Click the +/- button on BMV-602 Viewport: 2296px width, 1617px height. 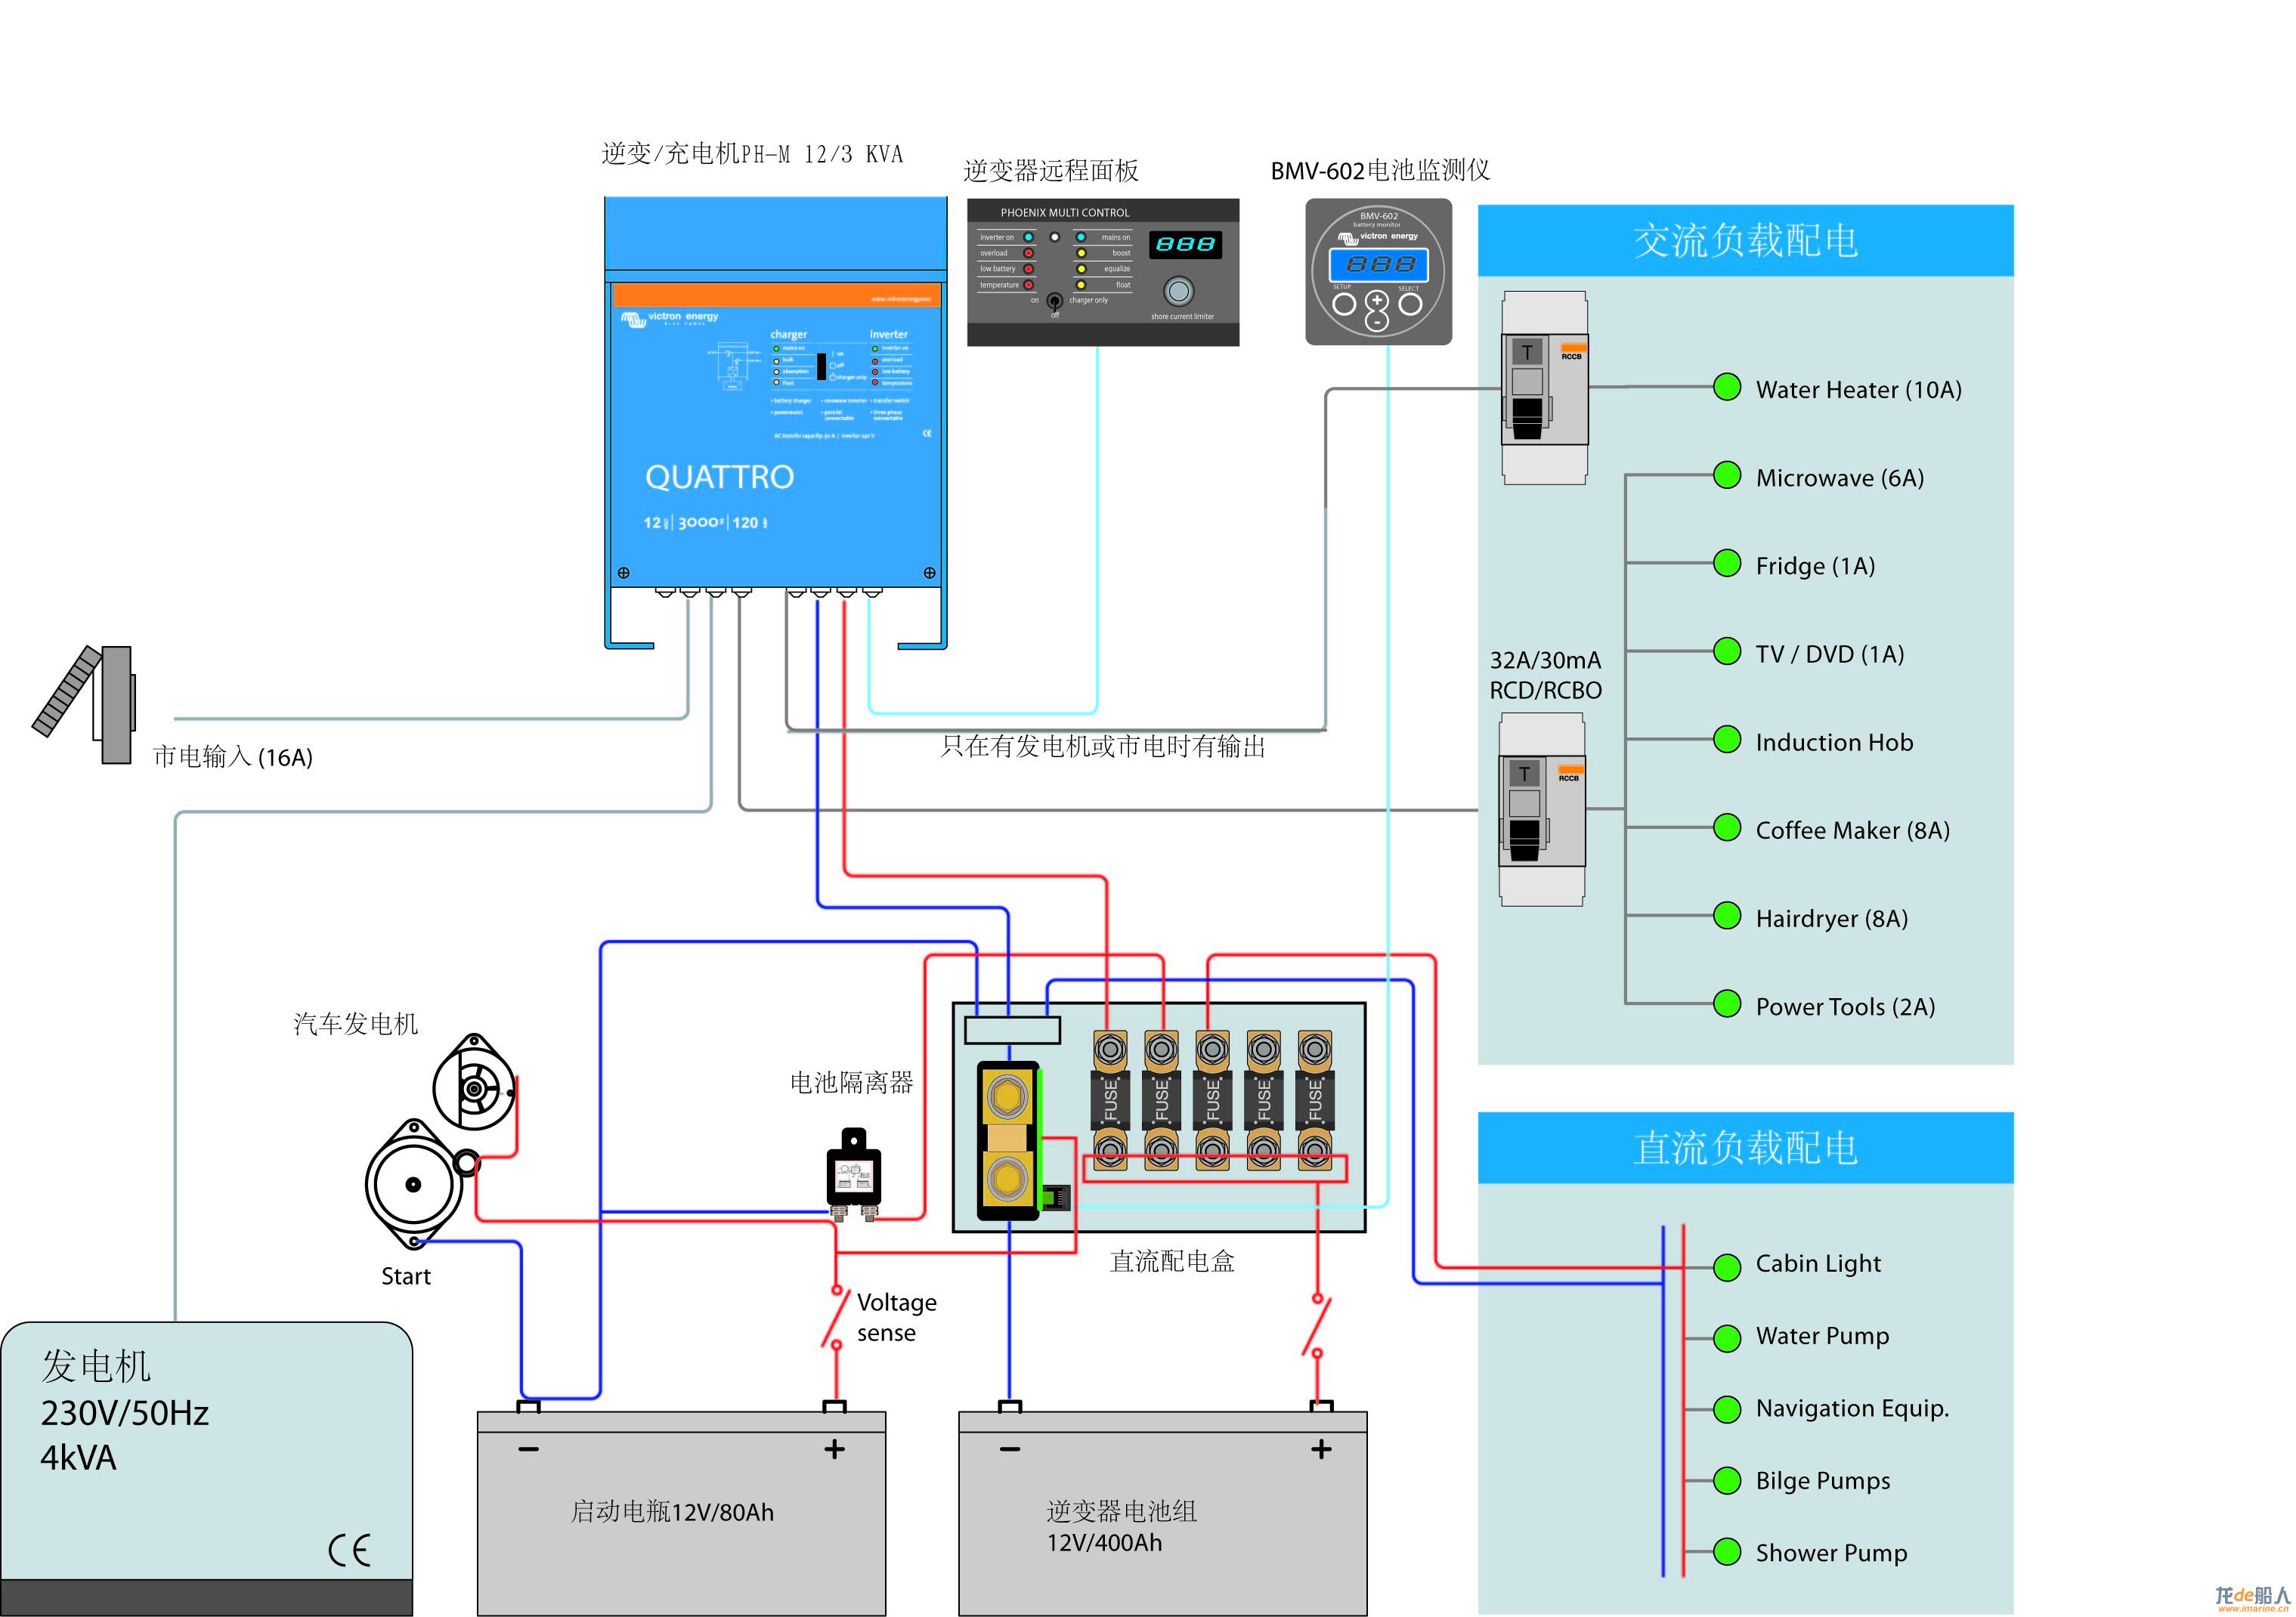pos(1377,310)
